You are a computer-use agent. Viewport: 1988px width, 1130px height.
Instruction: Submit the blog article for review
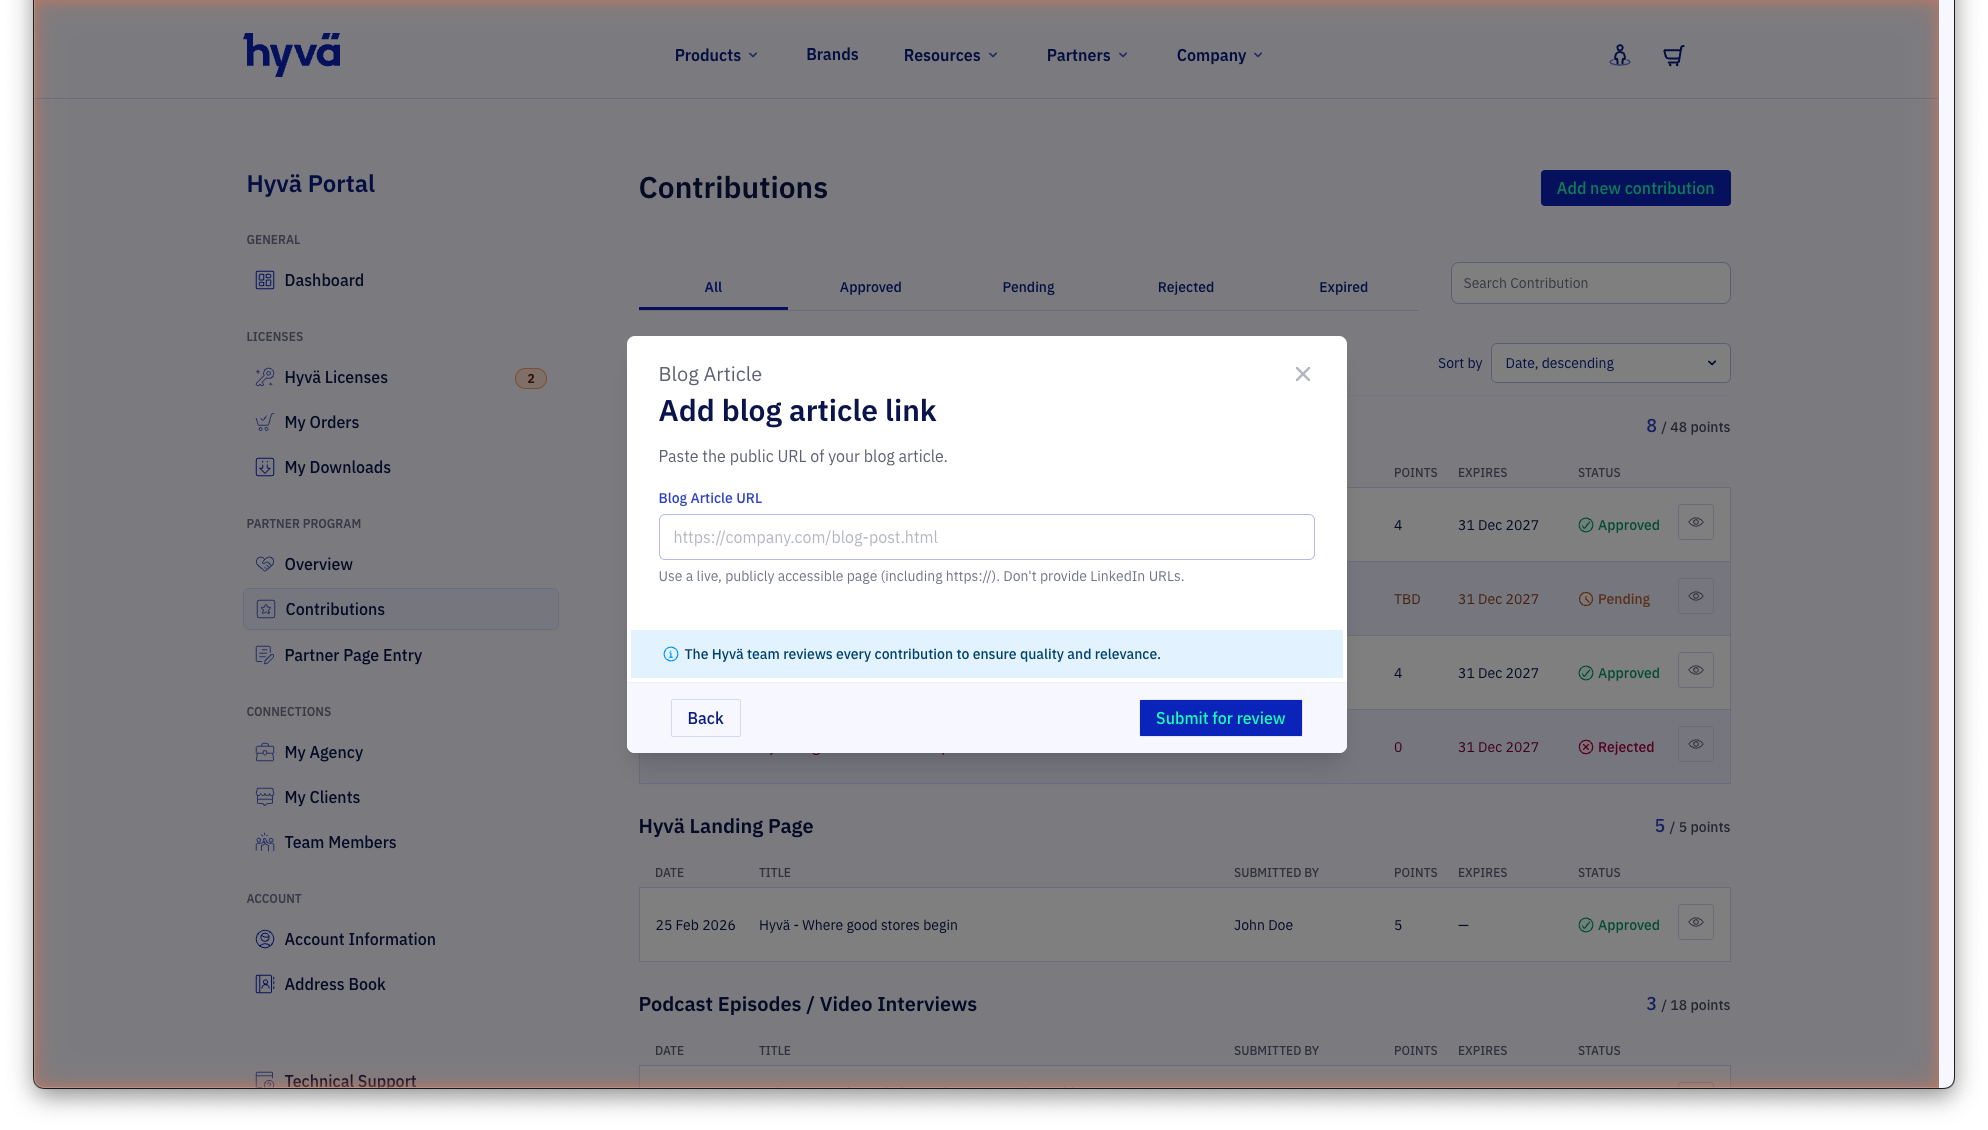(x=1220, y=717)
